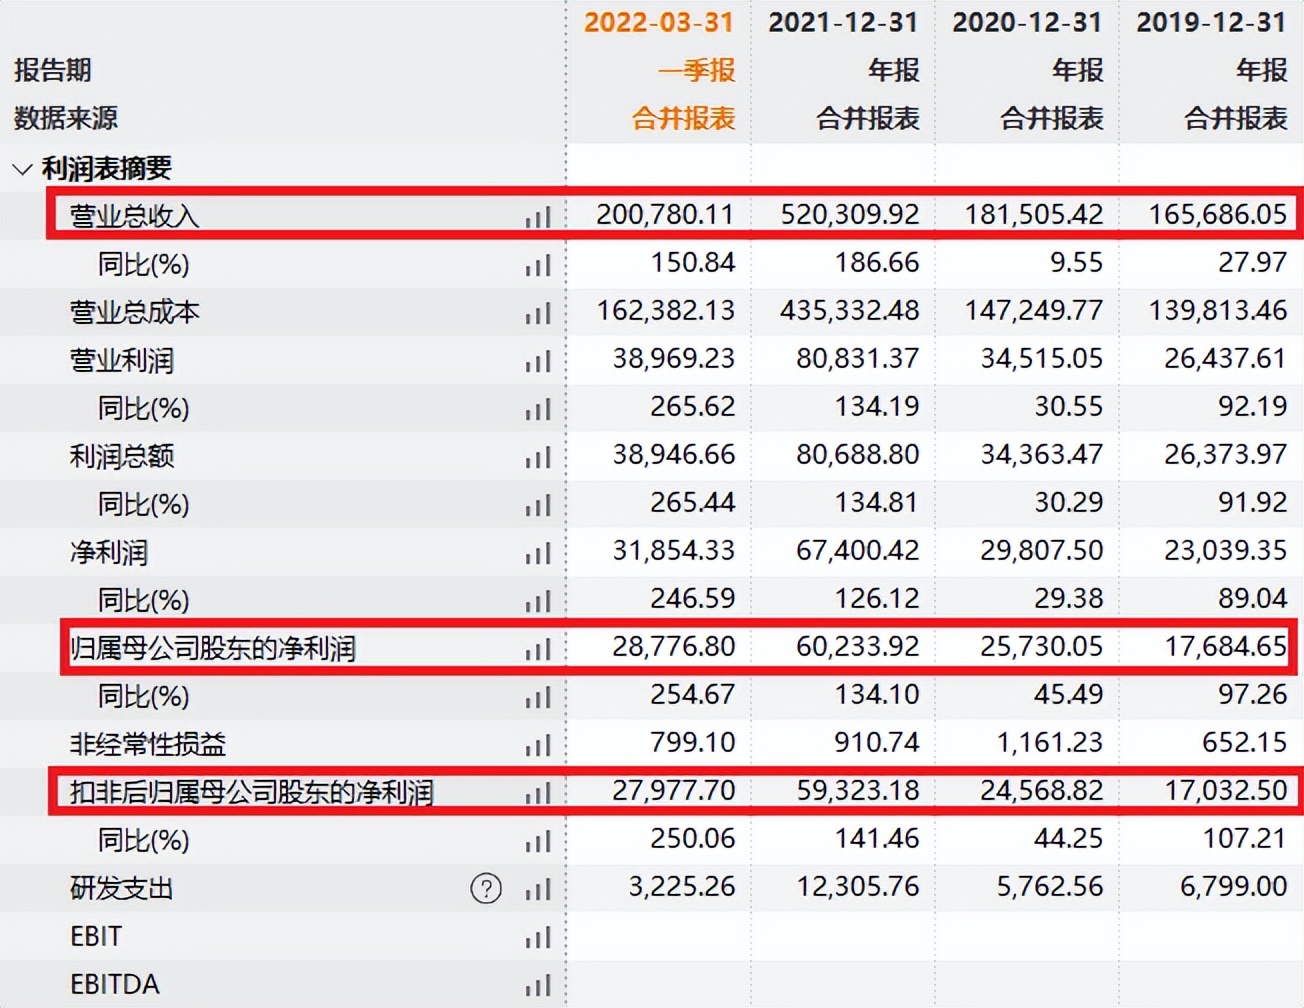Click 年报 under the 2019-12-31 column
The height and width of the screenshot is (1008, 1304).
coord(1261,70)
